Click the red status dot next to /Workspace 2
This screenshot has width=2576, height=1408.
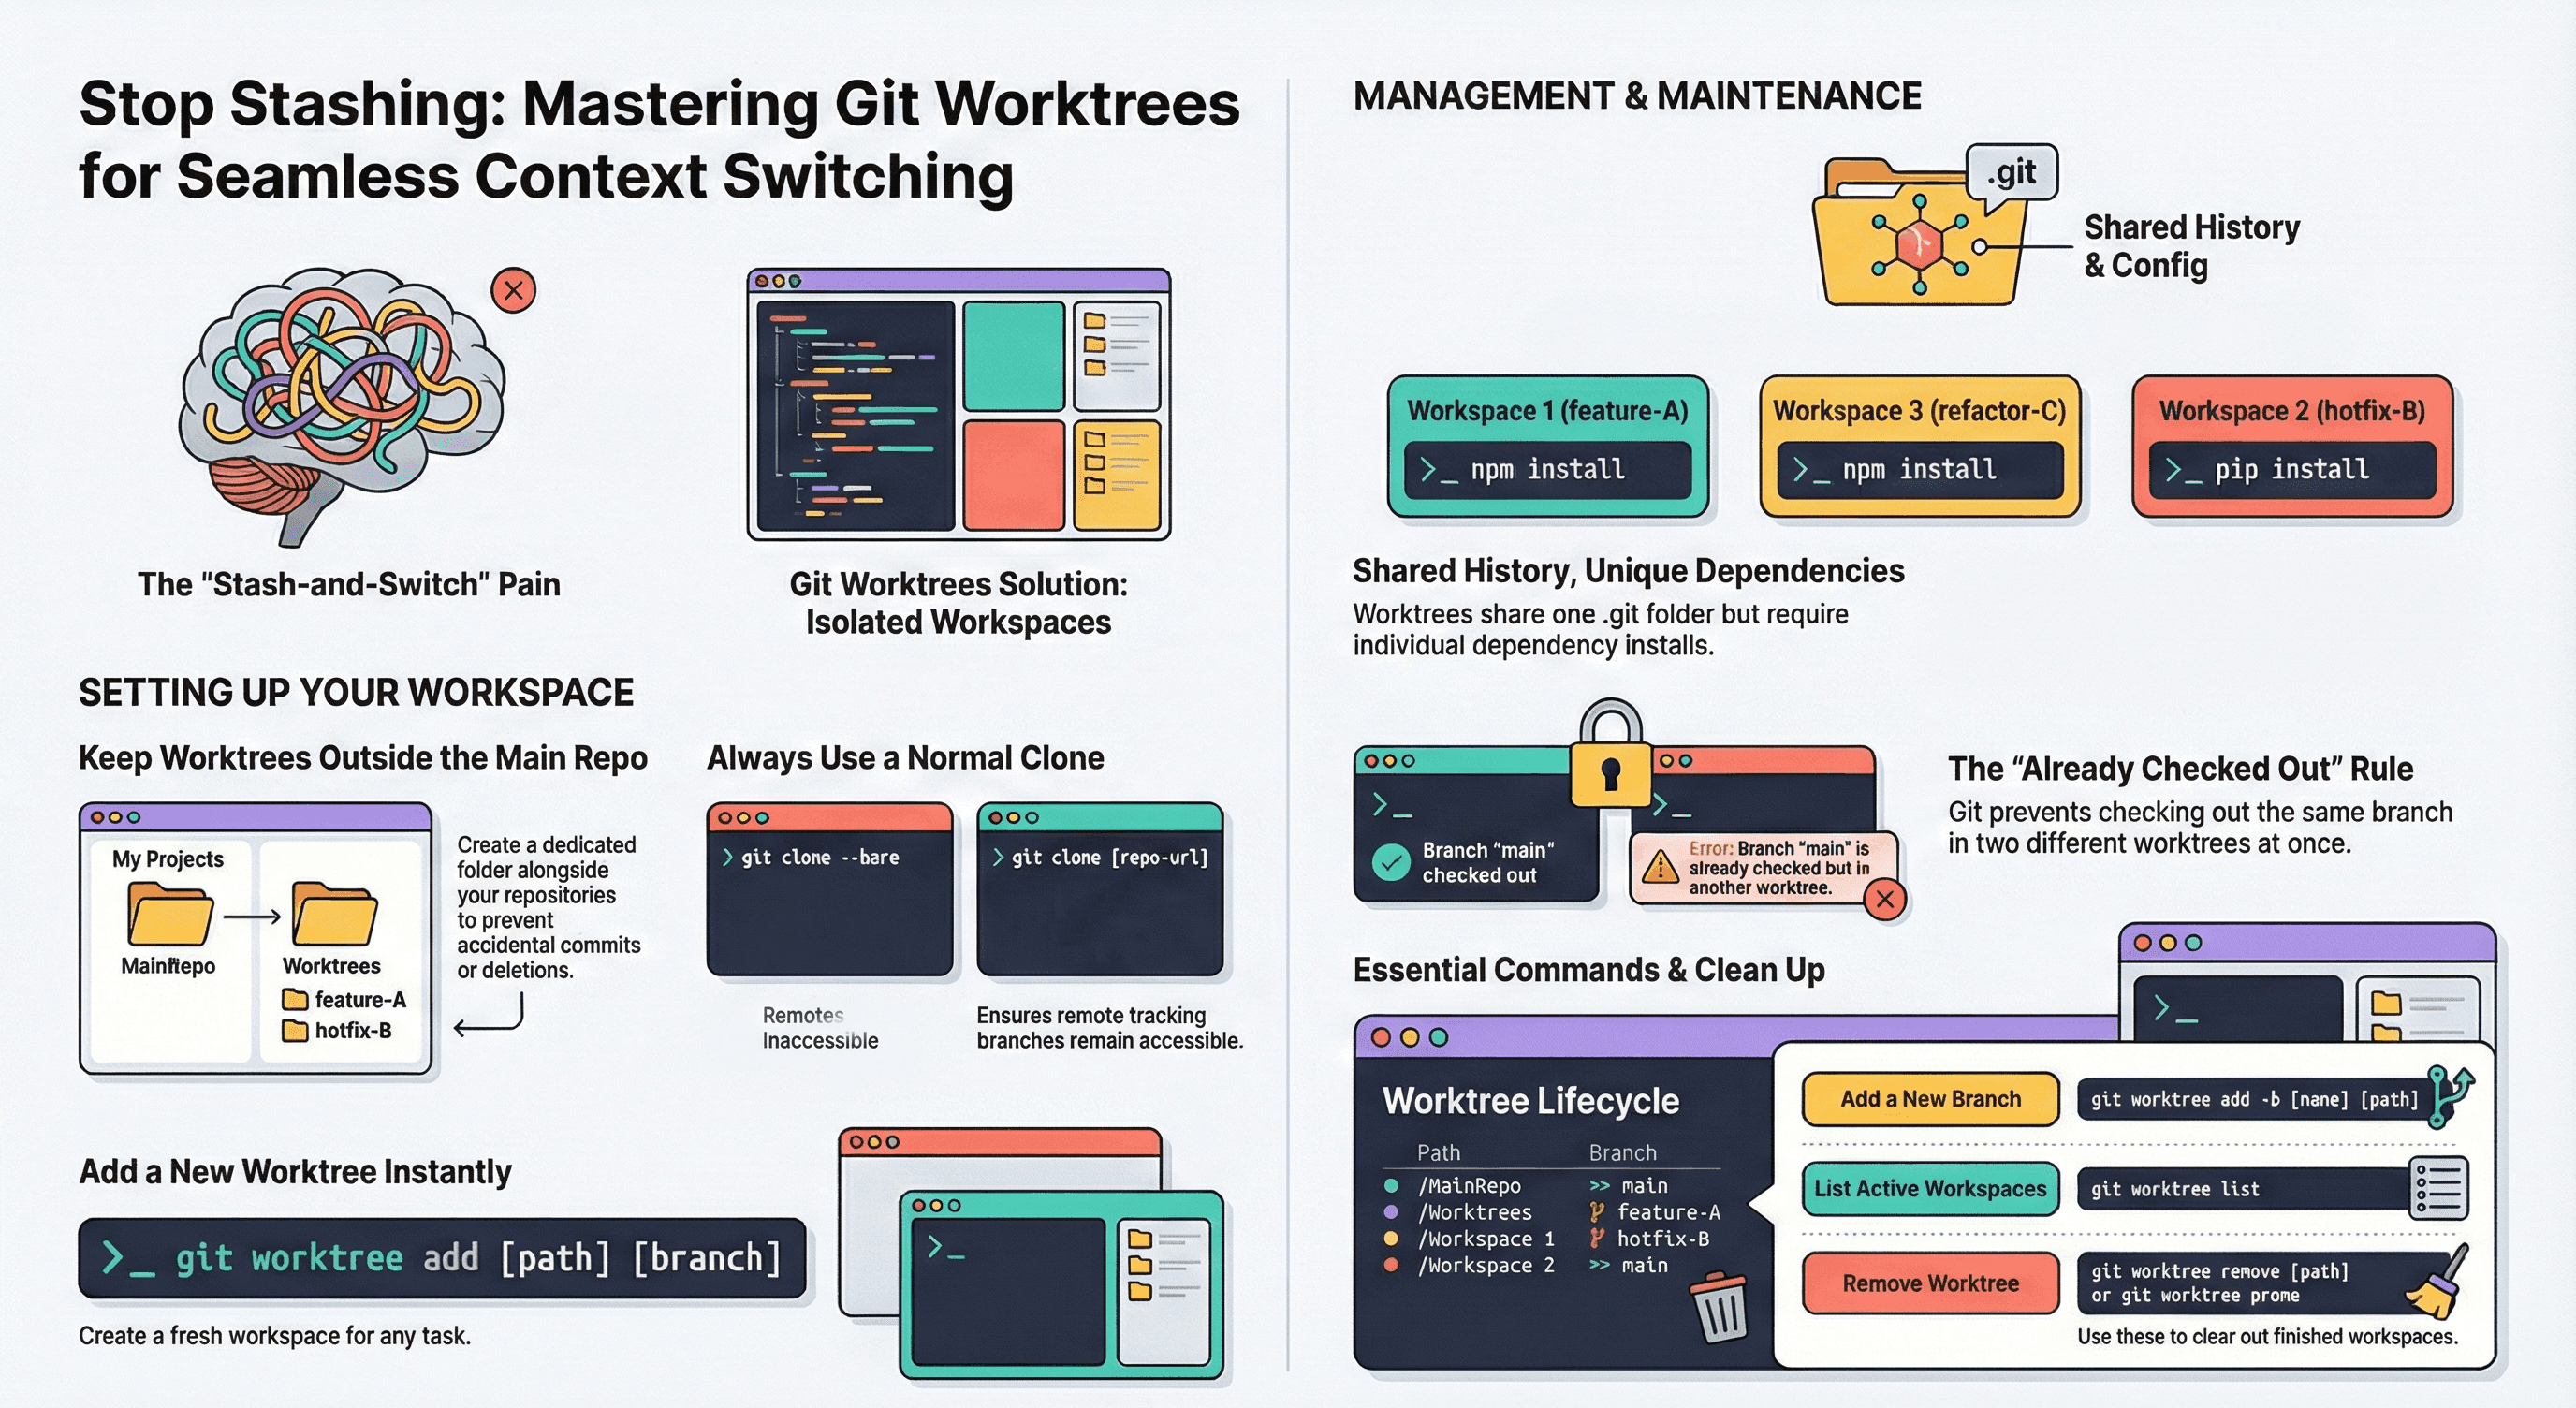click(1391, 1263)
